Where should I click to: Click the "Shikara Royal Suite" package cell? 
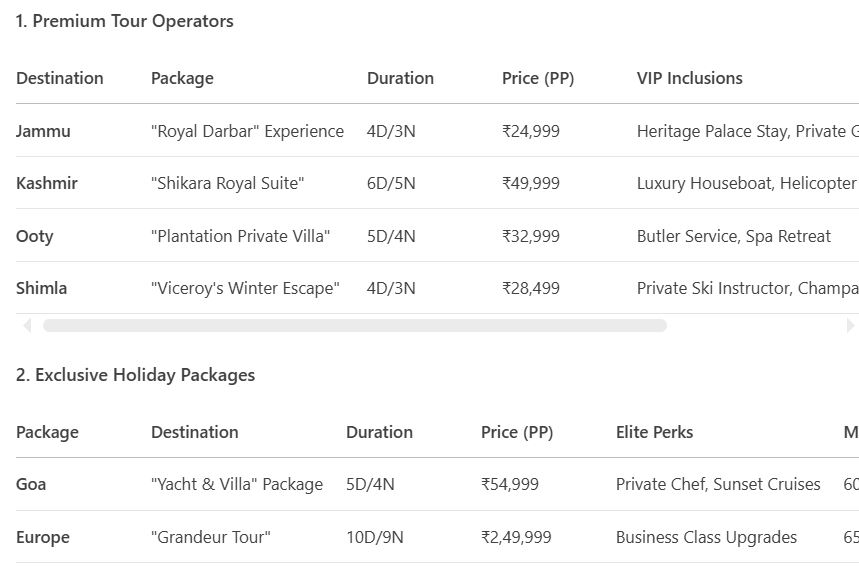click(x=227, y=183)
